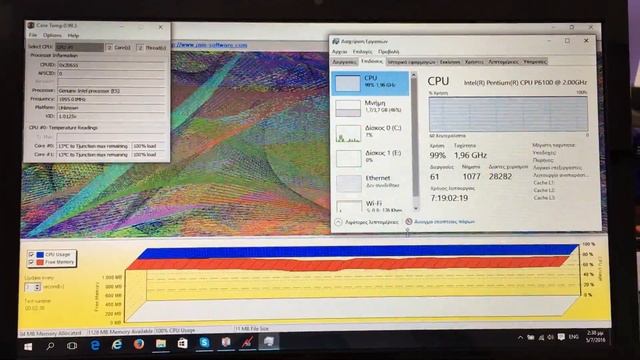Open the Windows Store taskbar icon
This screenshot has height=360, width=640.
(x=182, y=344)
